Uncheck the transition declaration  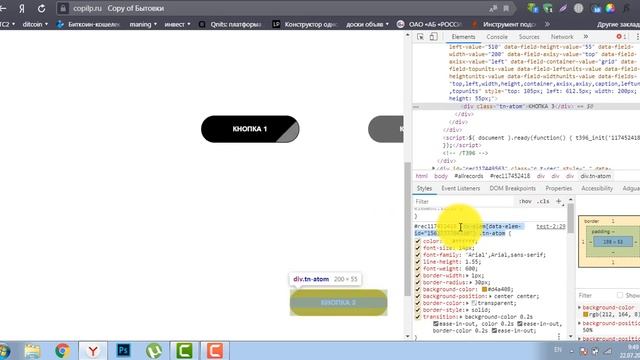(418, 317)
